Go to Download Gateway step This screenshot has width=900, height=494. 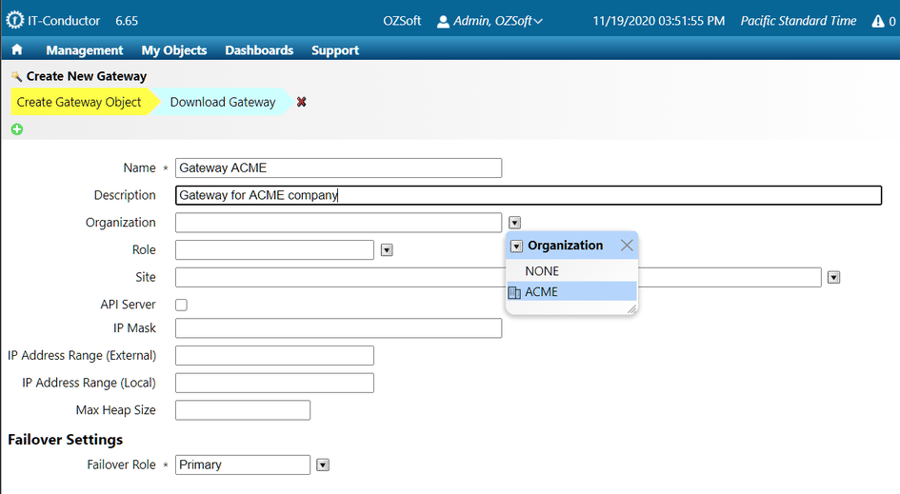(x=222, y=102)
